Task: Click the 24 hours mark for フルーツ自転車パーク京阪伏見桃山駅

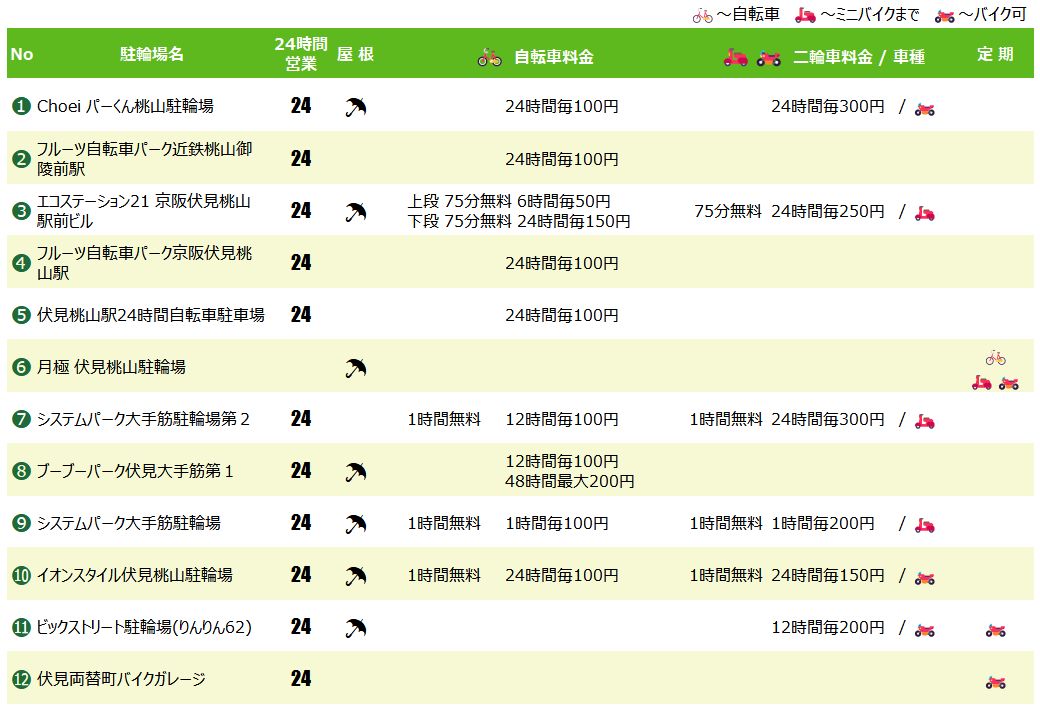Action: click(x=301, y=263)
